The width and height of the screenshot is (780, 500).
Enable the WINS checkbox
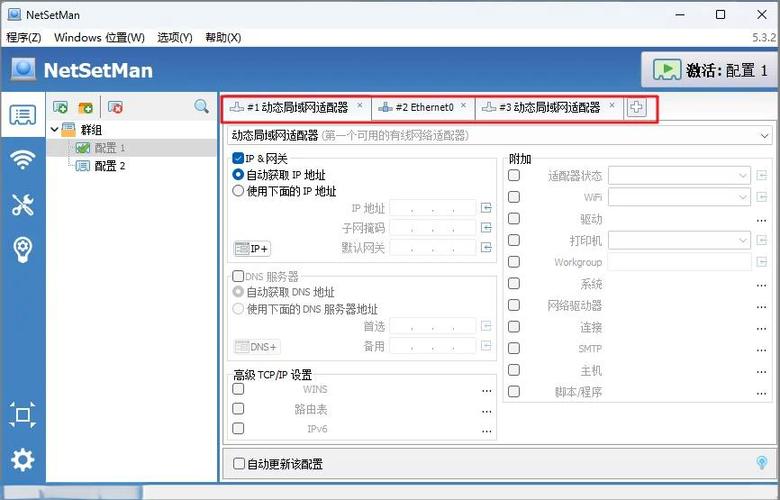pyautogui.click(x=238, y=389)
